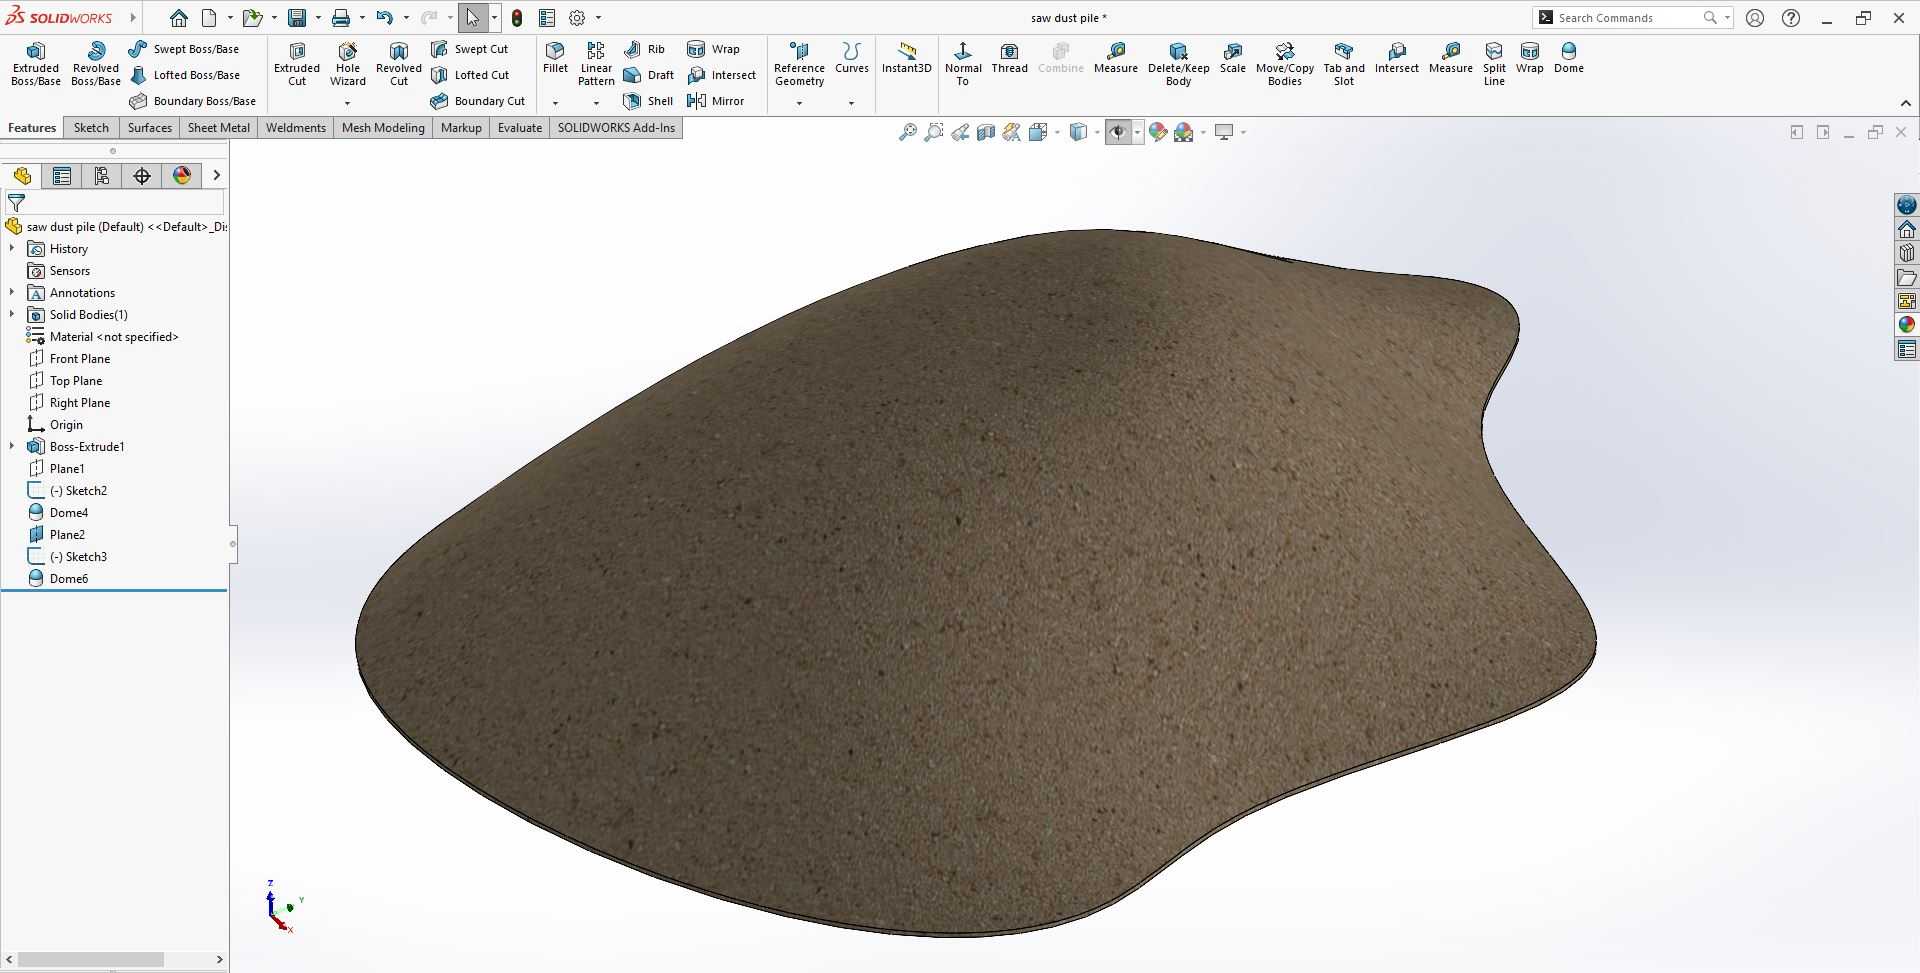
Task: Open the DisplayManager appearance tab
Action: pos(182,176)
